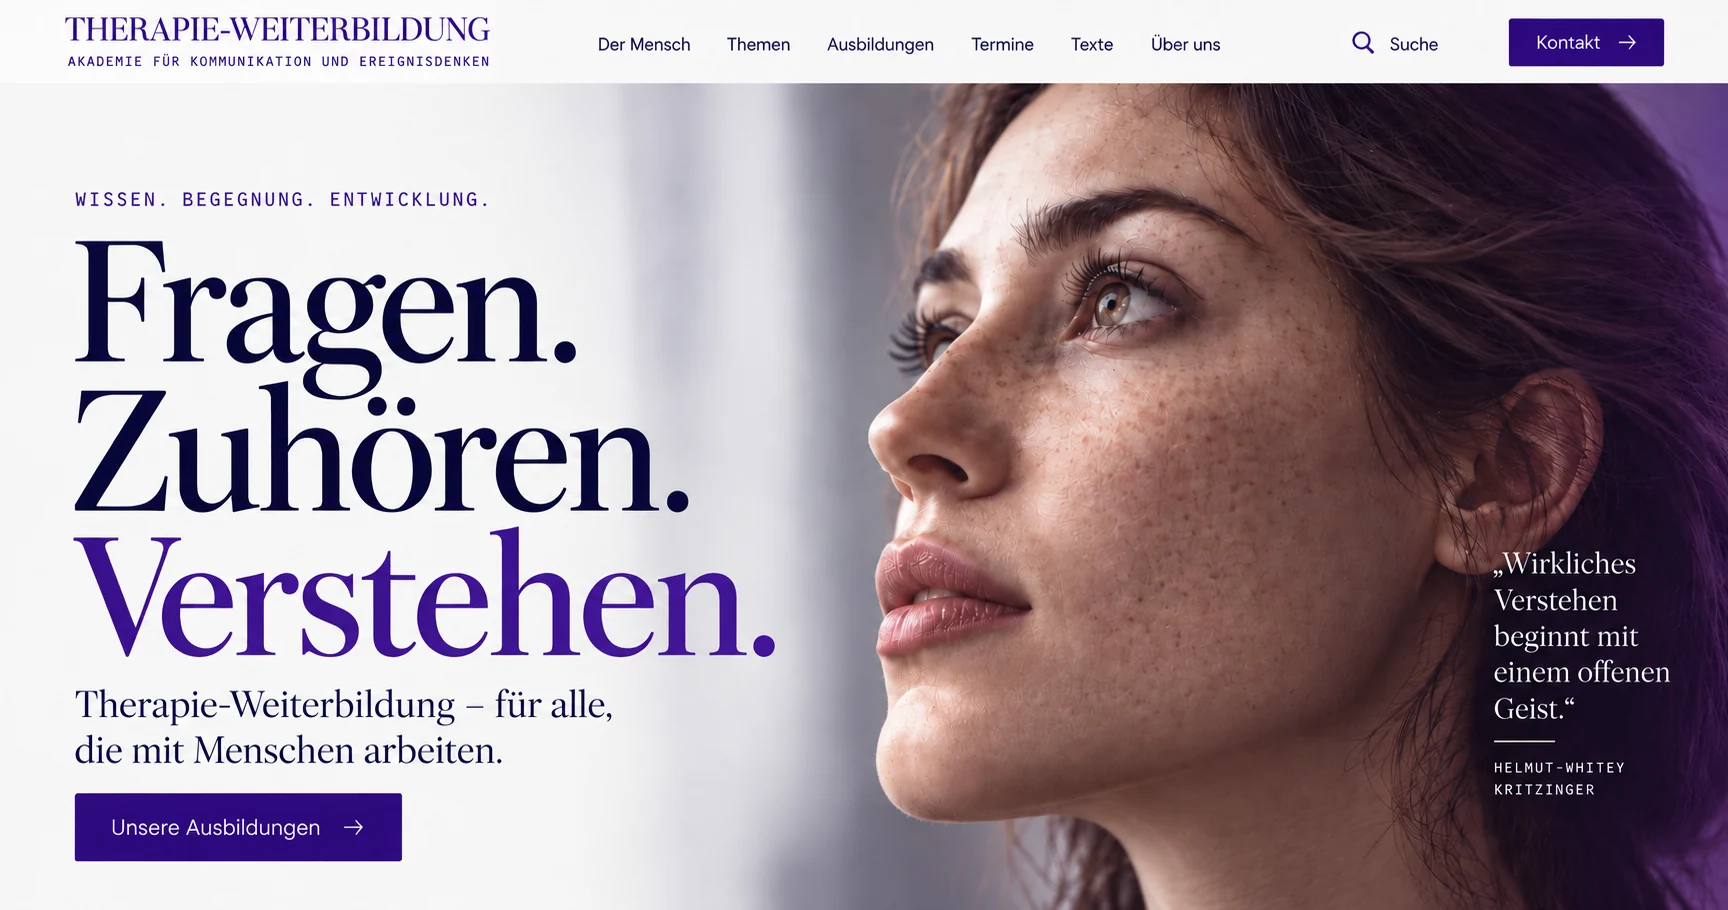Open the Der Mensch menu item
This screenshot has height=910, width=1728.
[x=644, y=44]
